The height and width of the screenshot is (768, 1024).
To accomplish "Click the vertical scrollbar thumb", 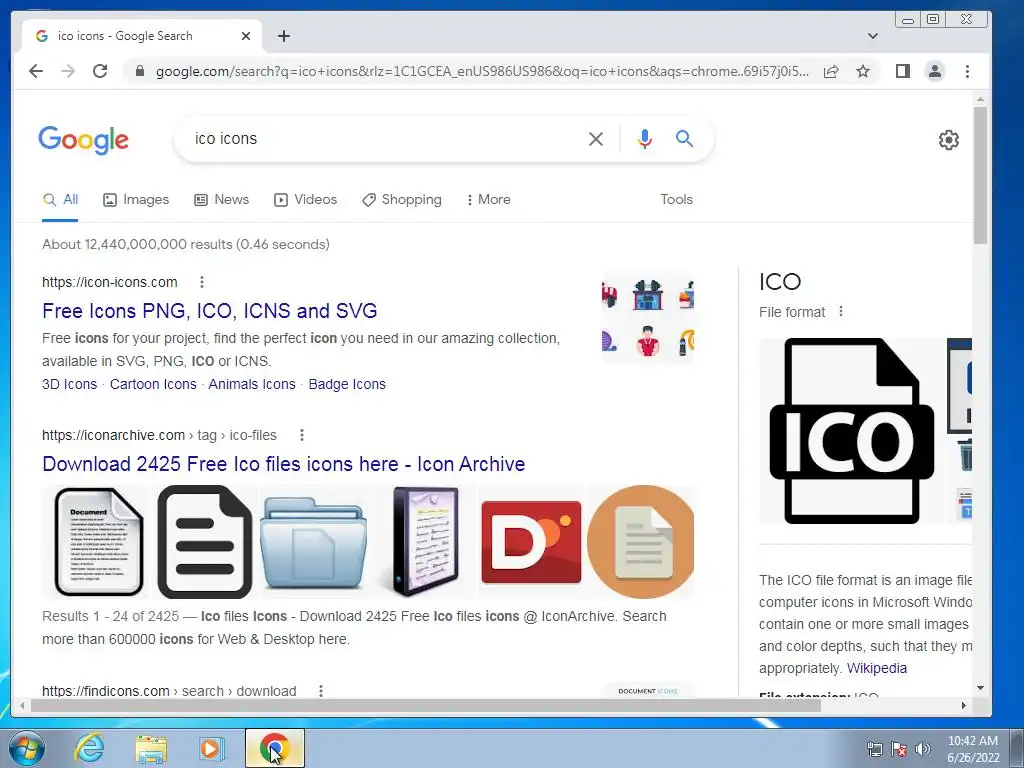I will (980, 175).
